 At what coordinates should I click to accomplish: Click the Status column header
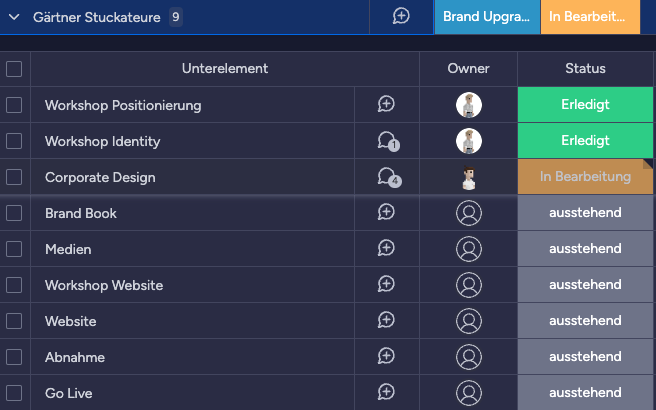(585, 68)
